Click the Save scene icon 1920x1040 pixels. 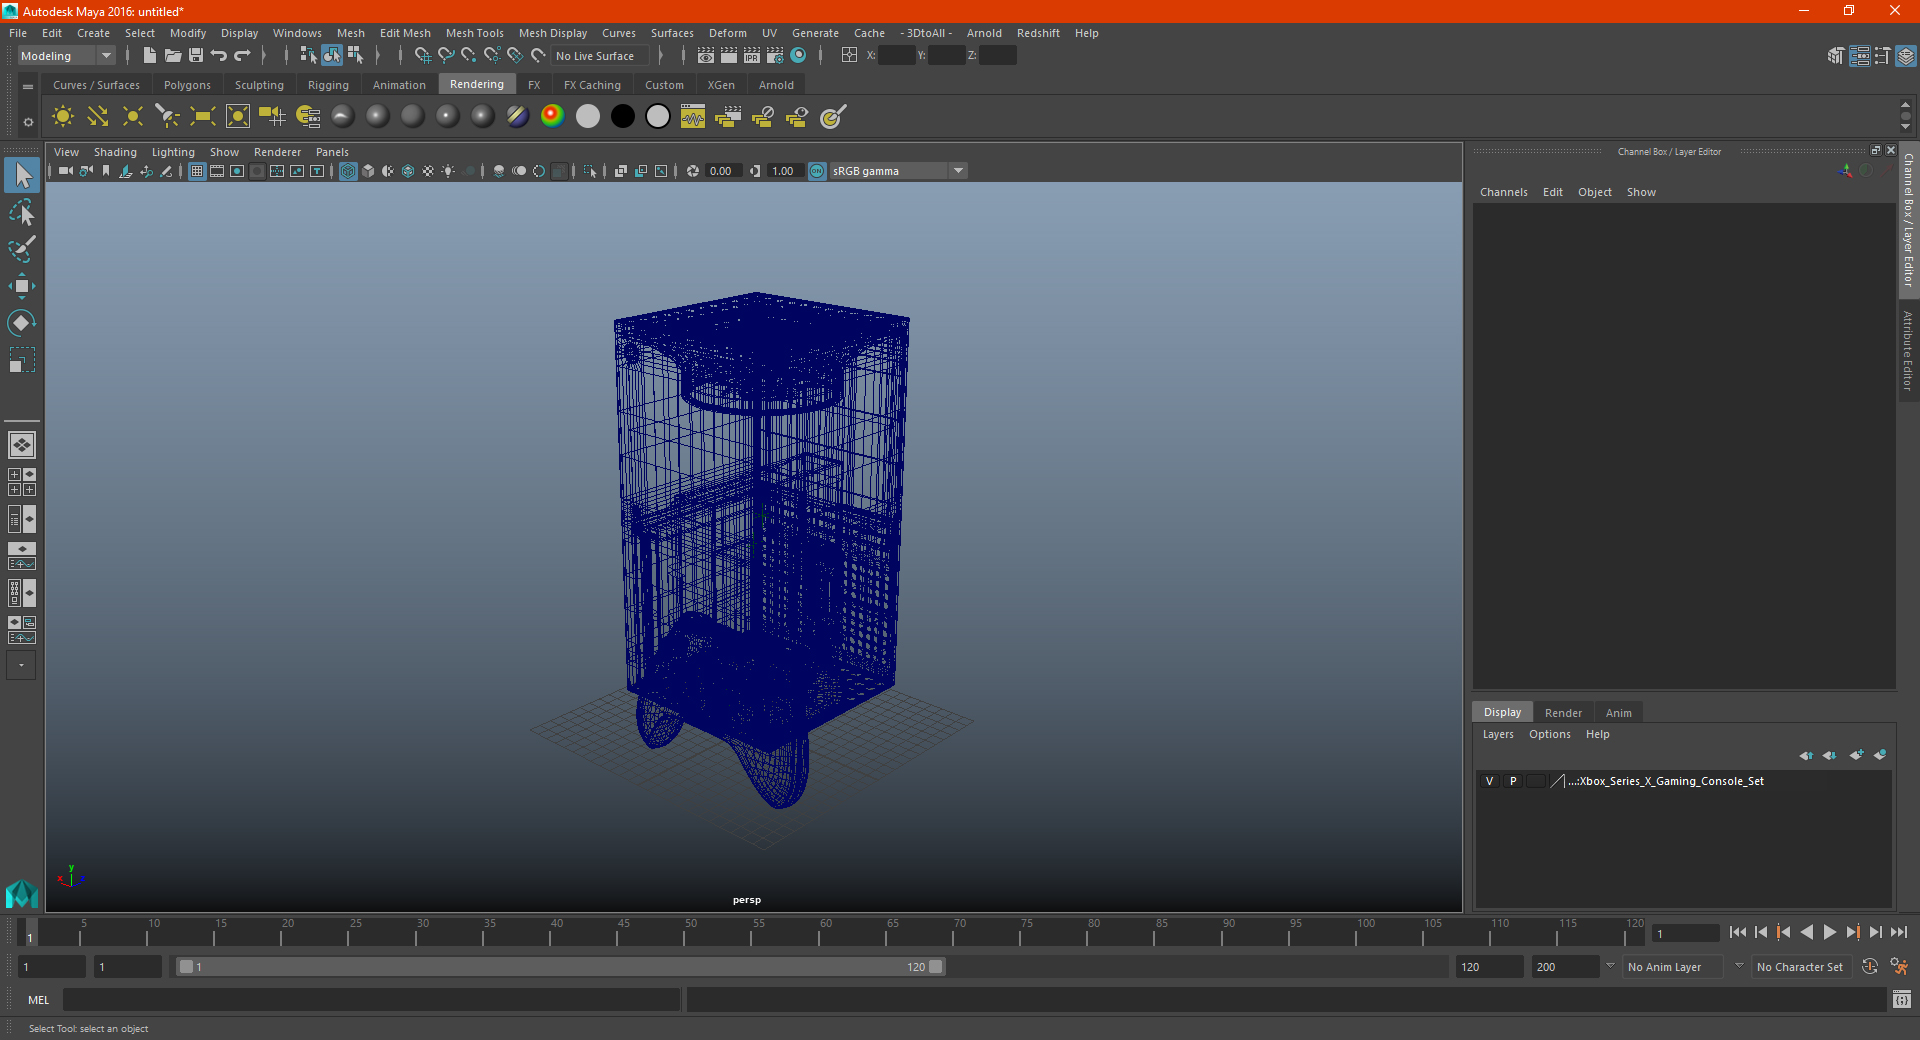tap(196, 56)
